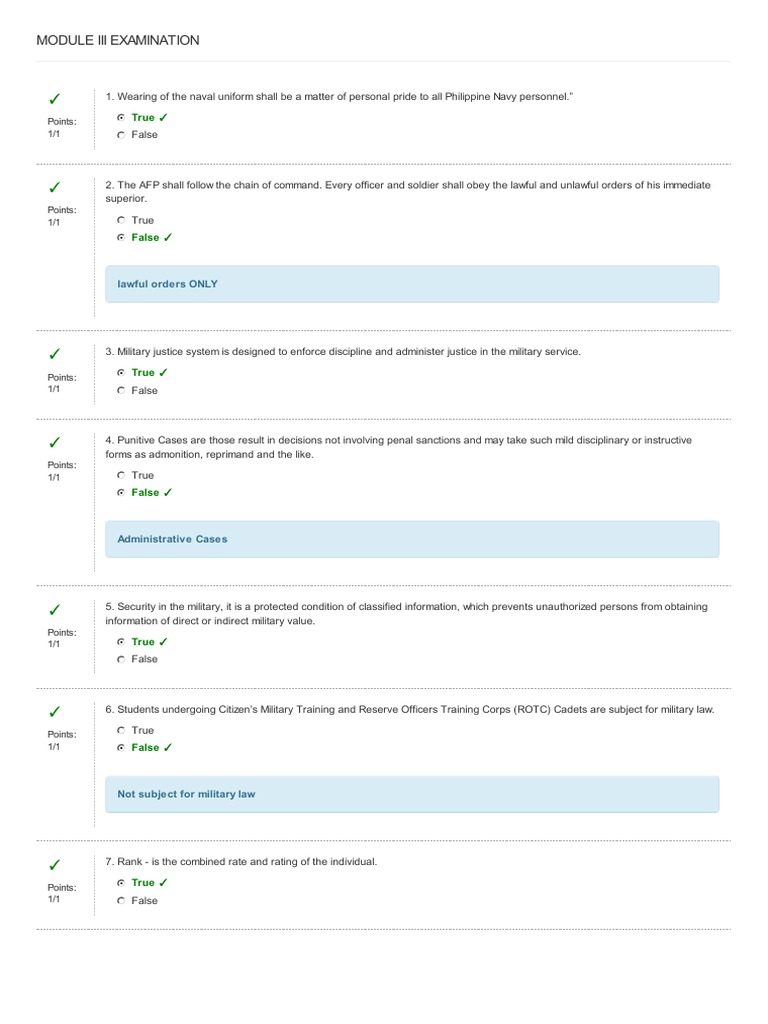Click the green checkmark beside question 1
768x1024 pixels.
point(54,100)
